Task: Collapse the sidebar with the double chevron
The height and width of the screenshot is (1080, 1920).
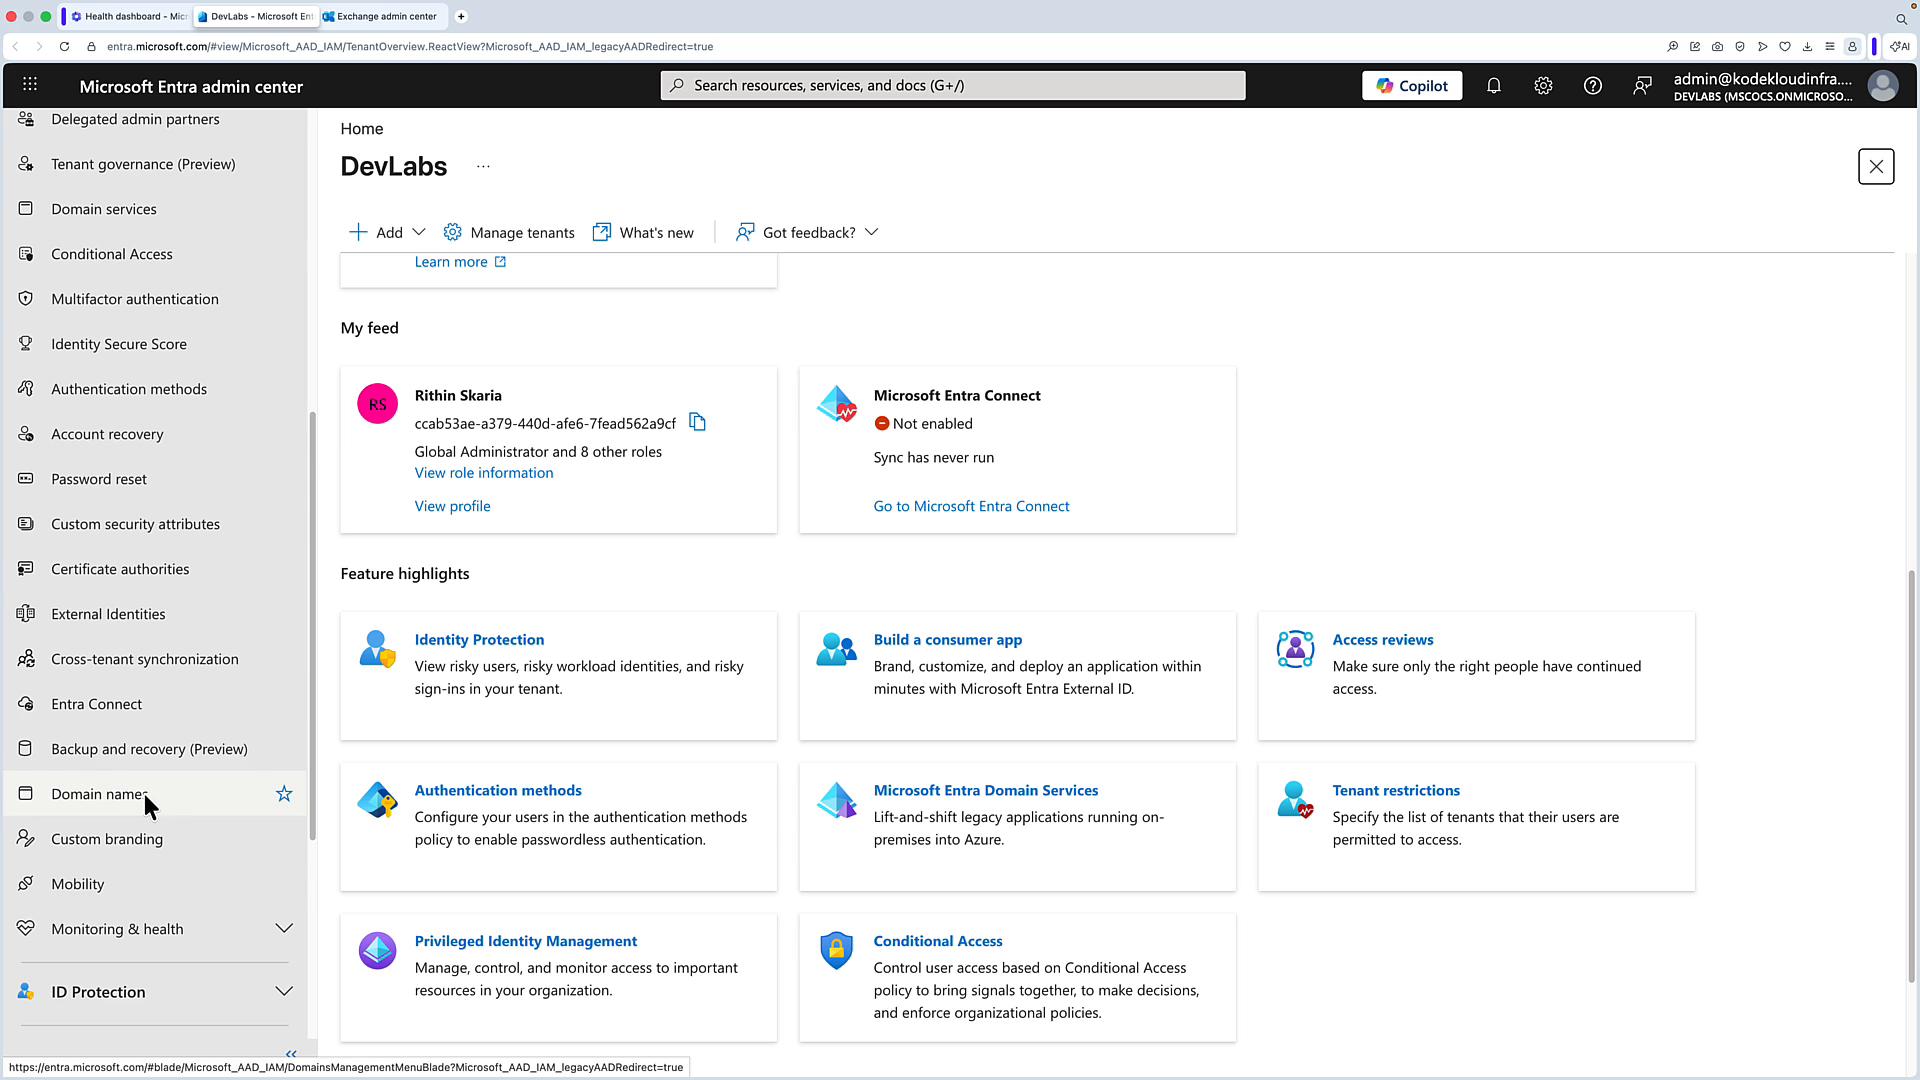Action: pyautogui.click(x=291, y=1054)
